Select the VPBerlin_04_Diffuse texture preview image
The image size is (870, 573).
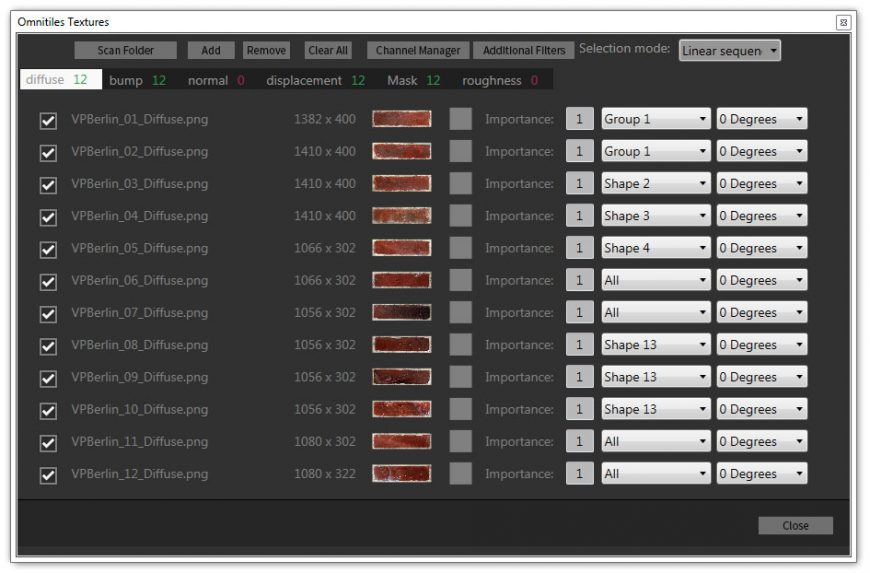pyautogui.click(x=401, y=216)
